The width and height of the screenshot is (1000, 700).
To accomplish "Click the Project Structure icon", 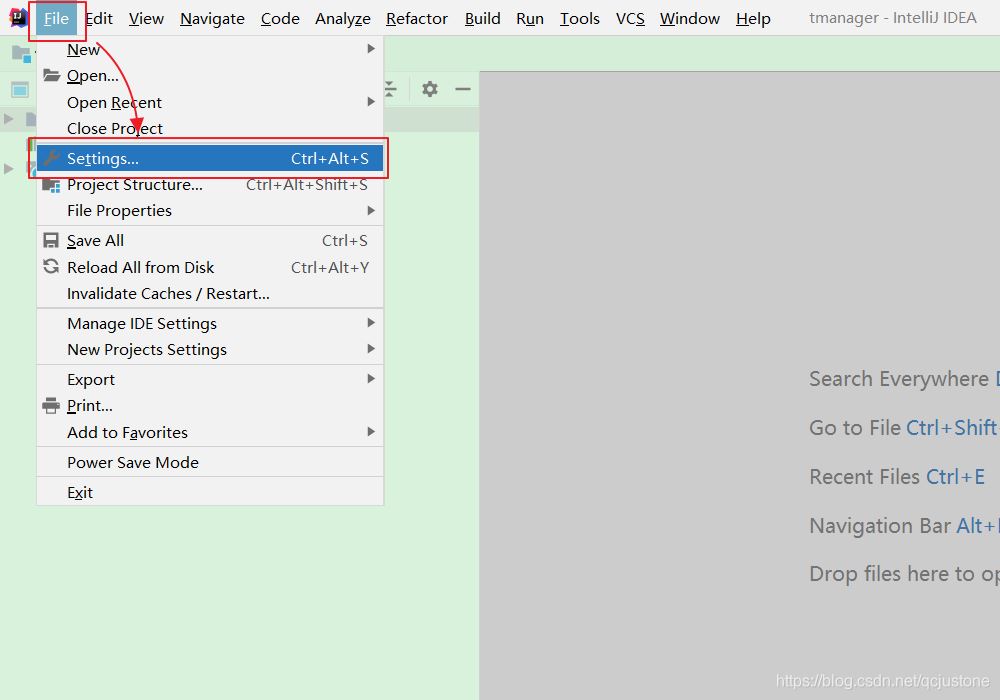I will click(51, 185).
